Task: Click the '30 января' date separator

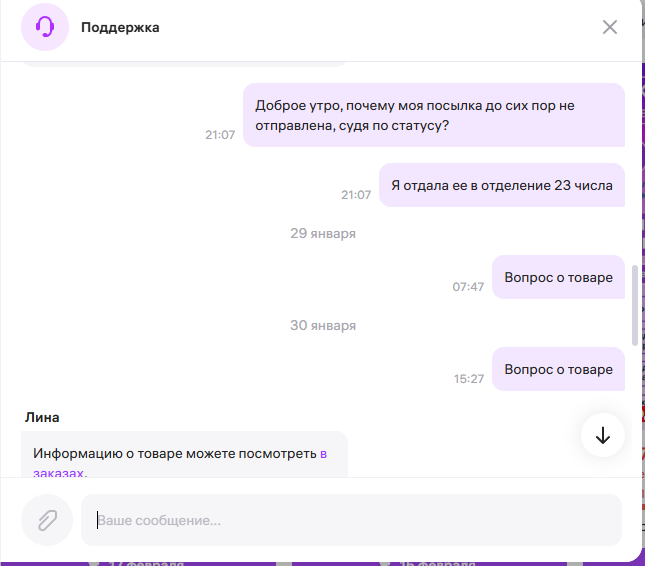Action: (x=322, y=325)
